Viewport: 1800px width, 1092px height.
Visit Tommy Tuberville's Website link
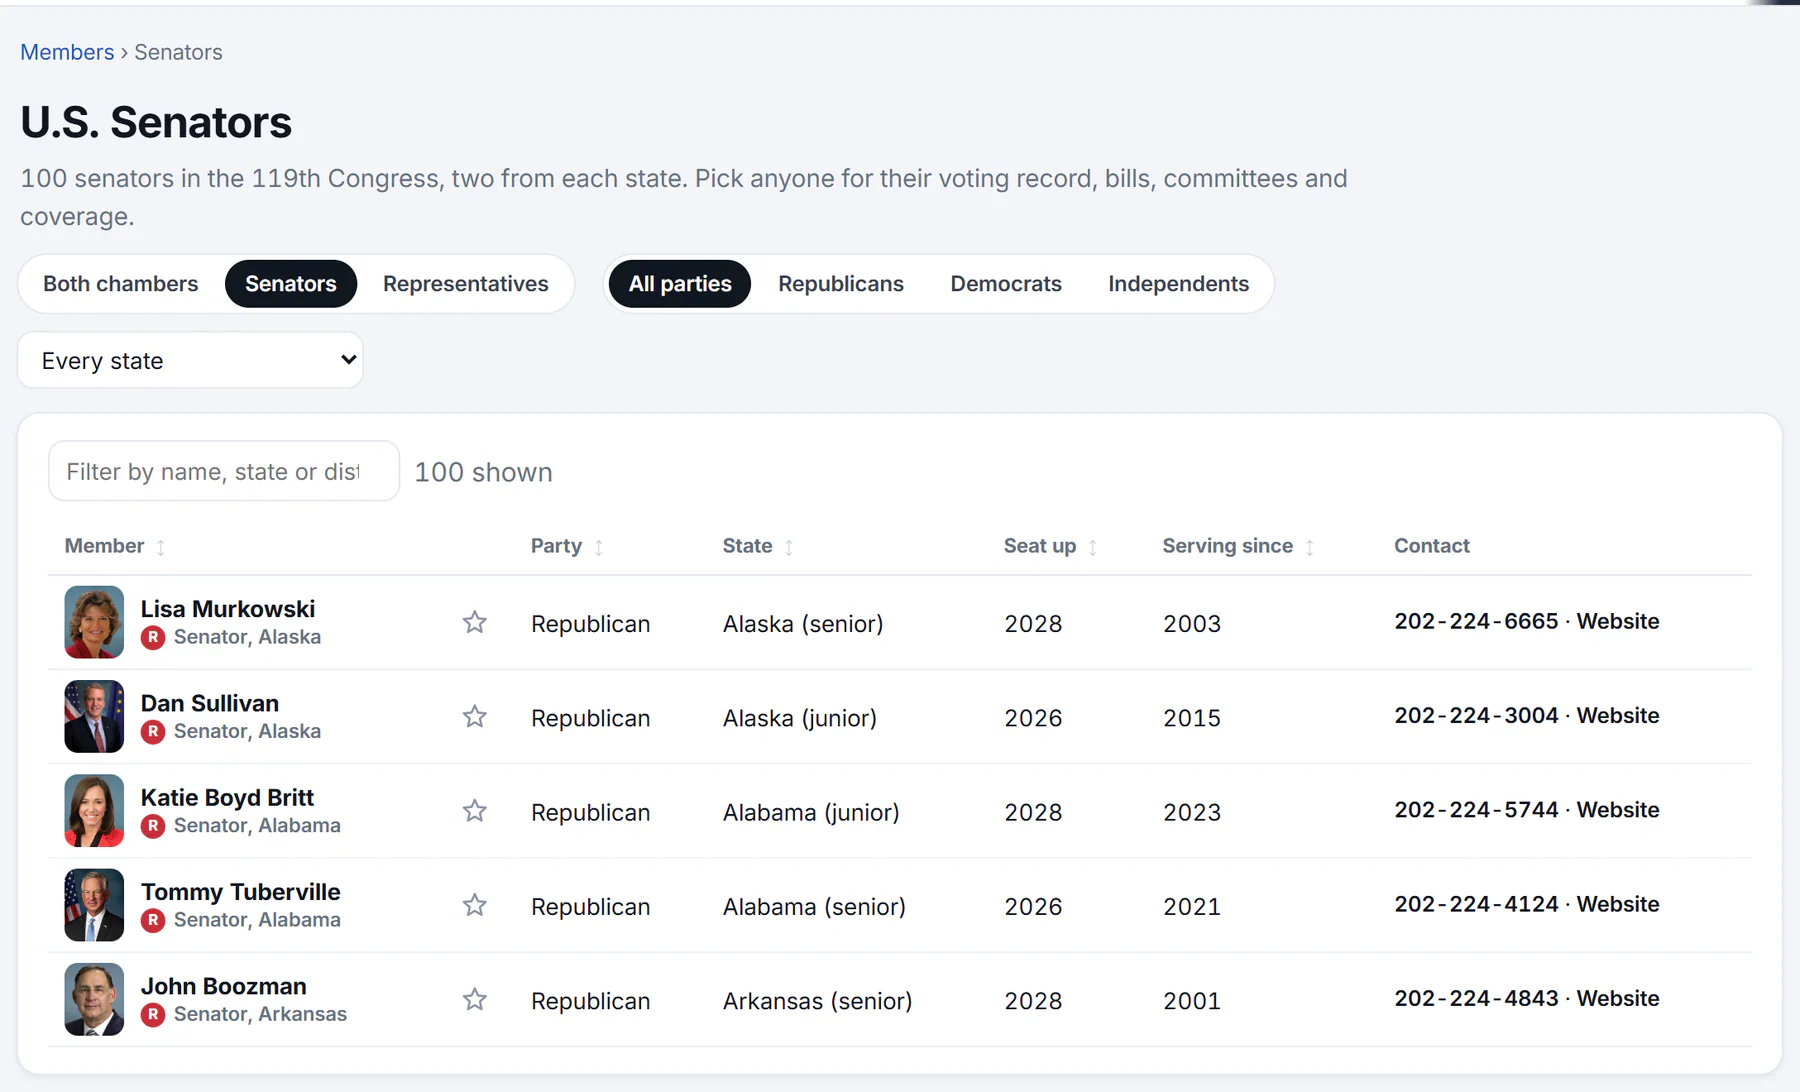pos(1618,904)
